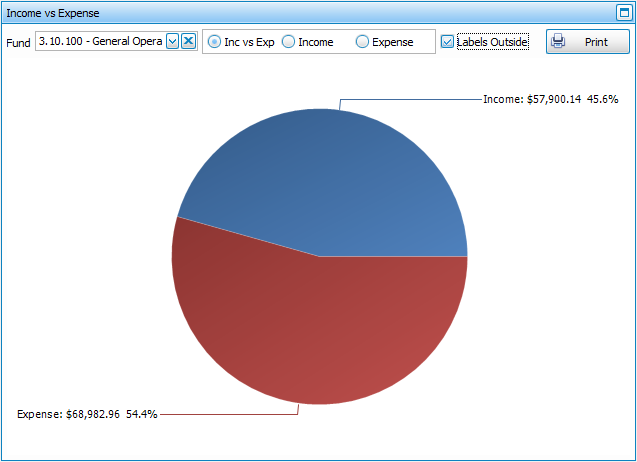The image size is (637, 462).
Task: Select the Expense: $68,982.96 label
Action: [87, 413]
